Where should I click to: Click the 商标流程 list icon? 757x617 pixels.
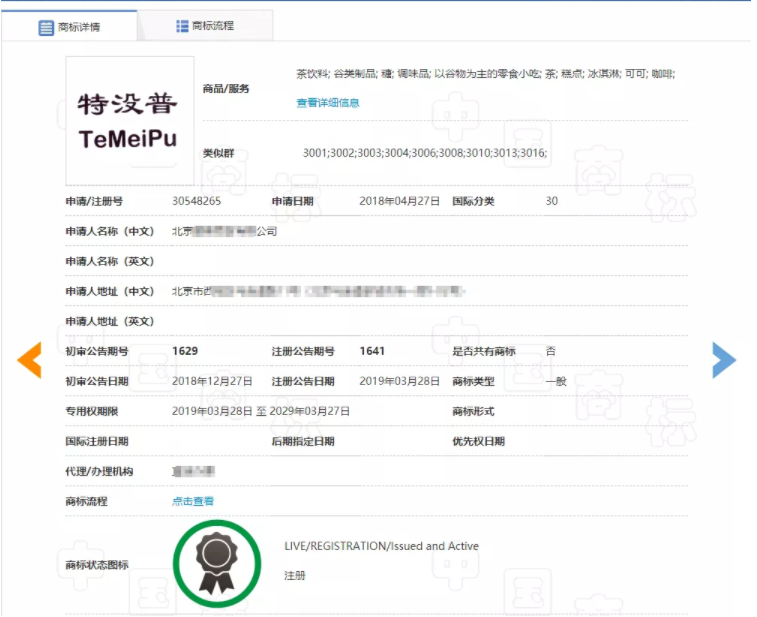coord(182,26)
